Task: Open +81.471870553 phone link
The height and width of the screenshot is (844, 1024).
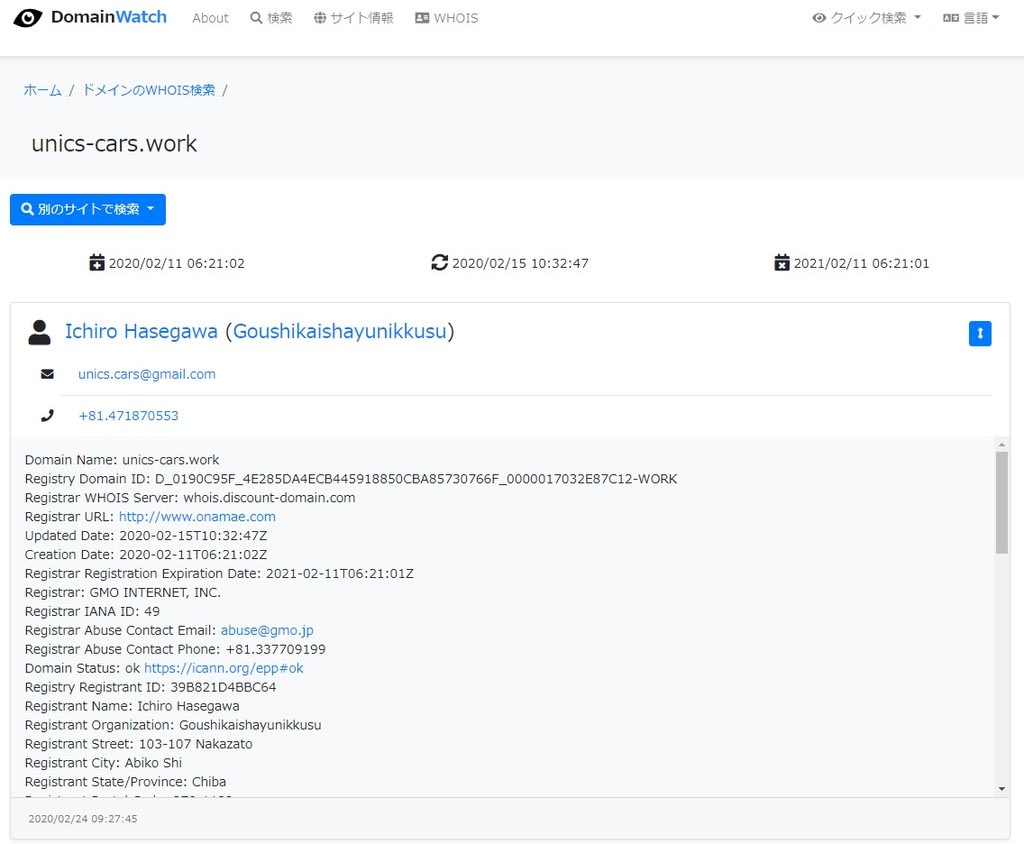Action: (x=128, y=415)
